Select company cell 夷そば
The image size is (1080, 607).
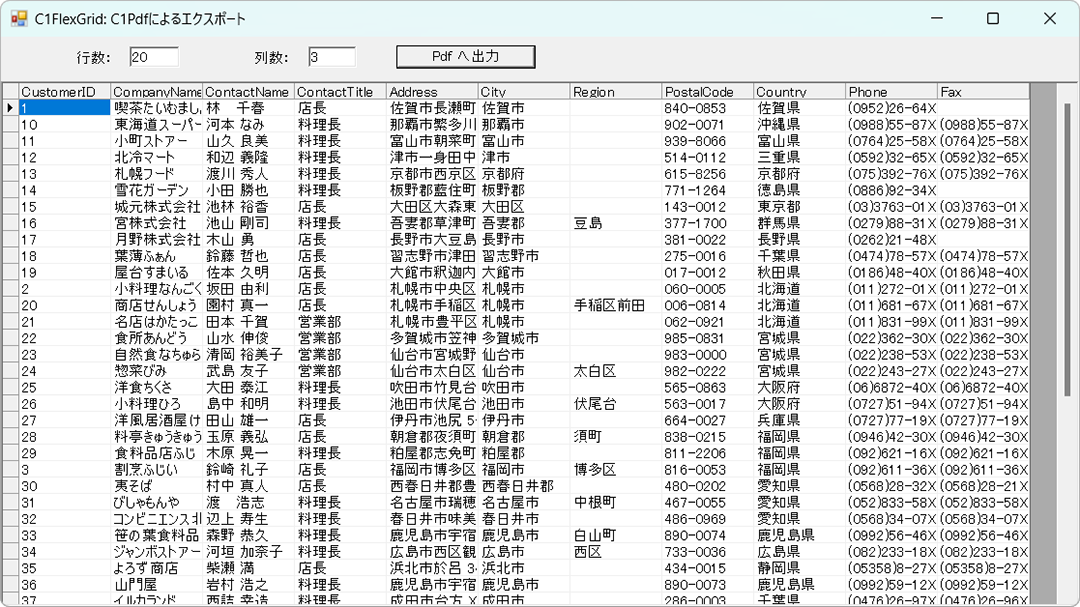[156, 486]
